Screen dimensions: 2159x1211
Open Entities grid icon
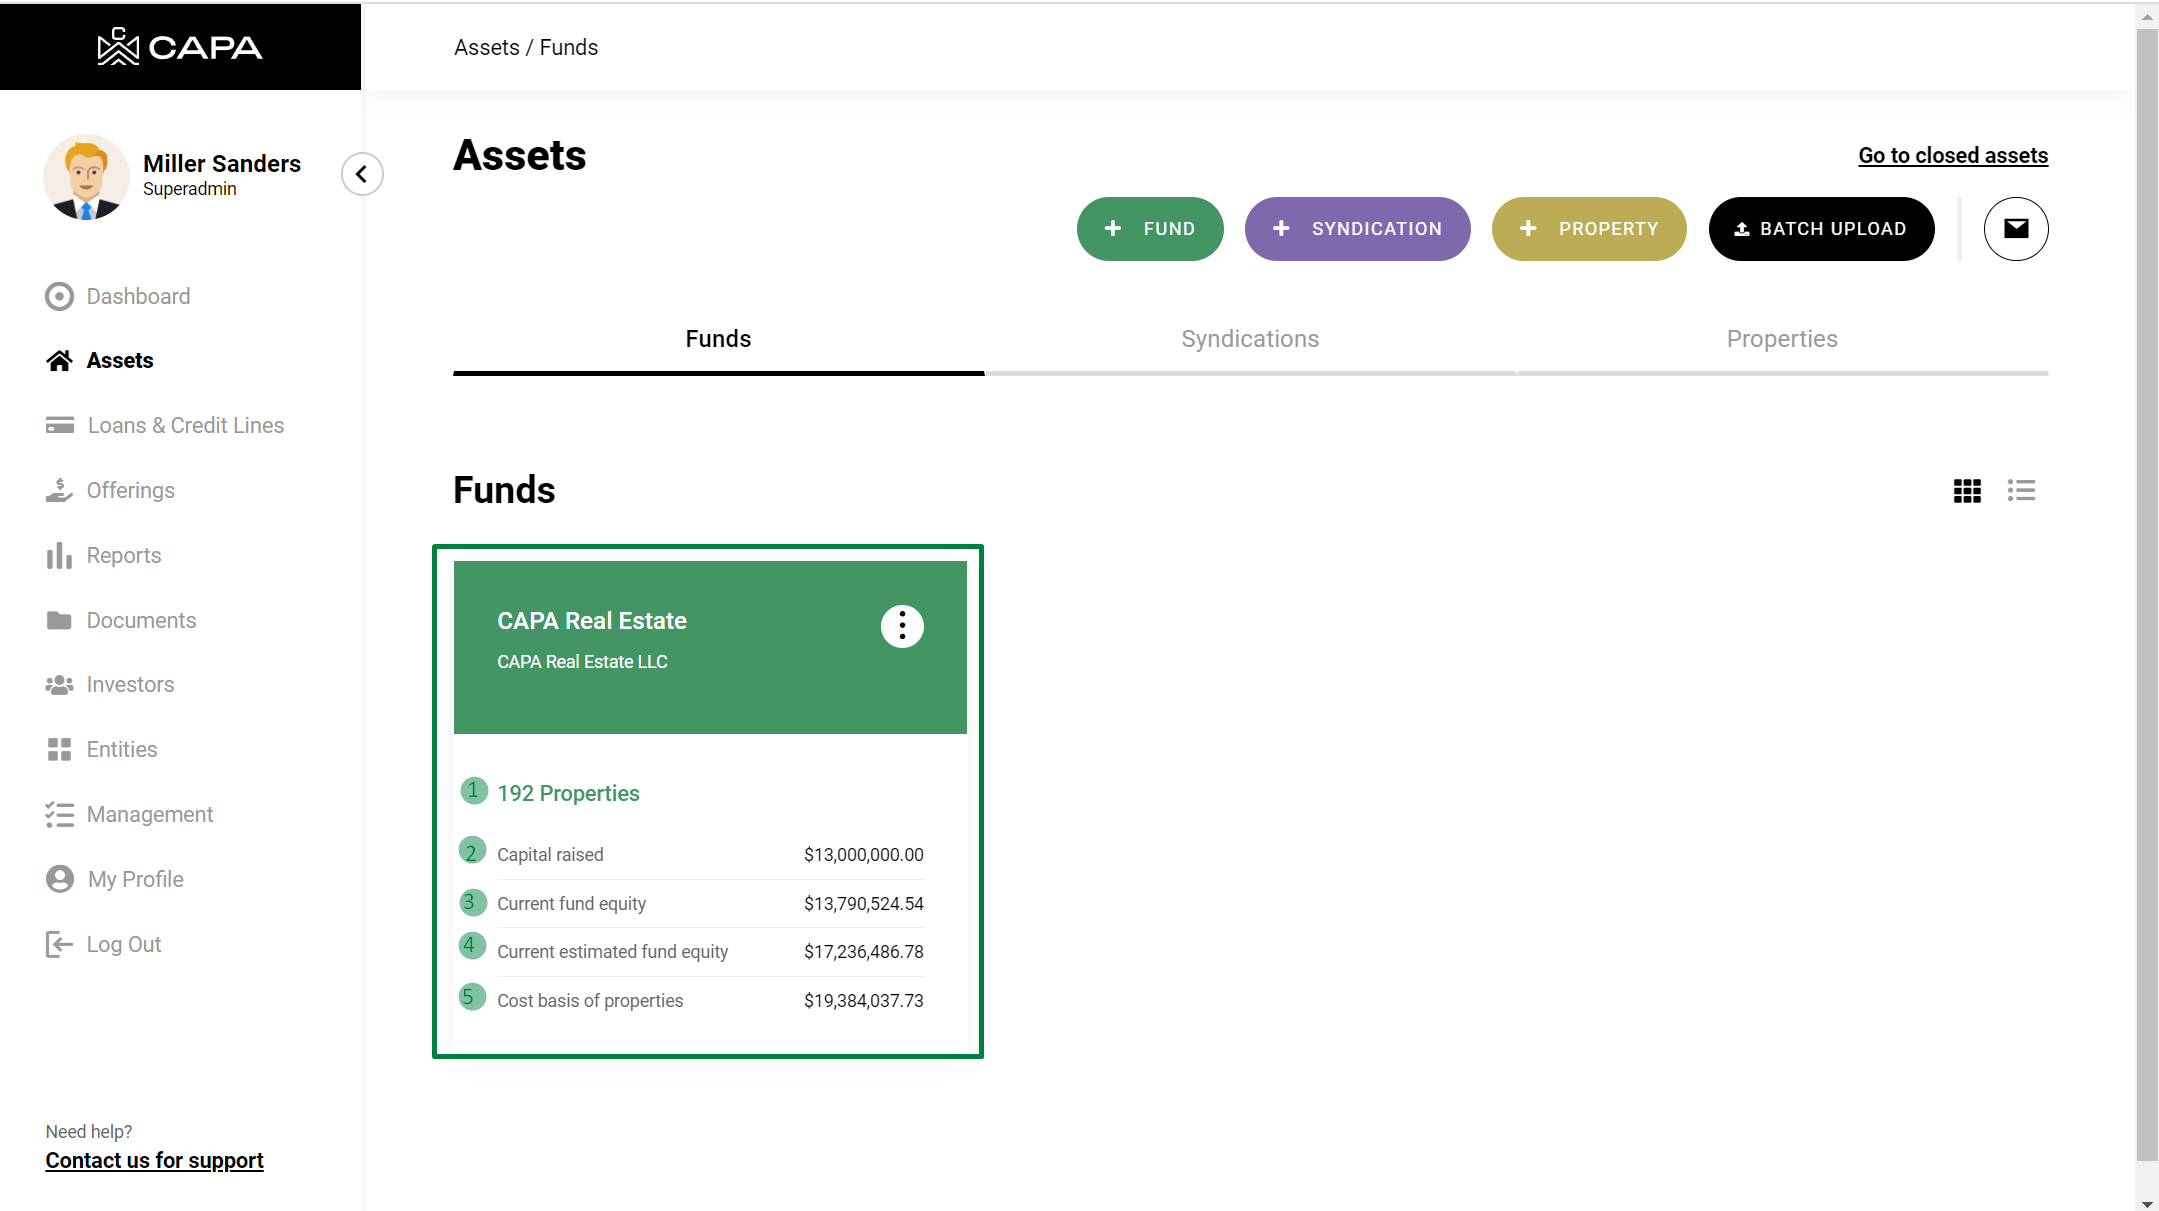(x=59, y=749)
